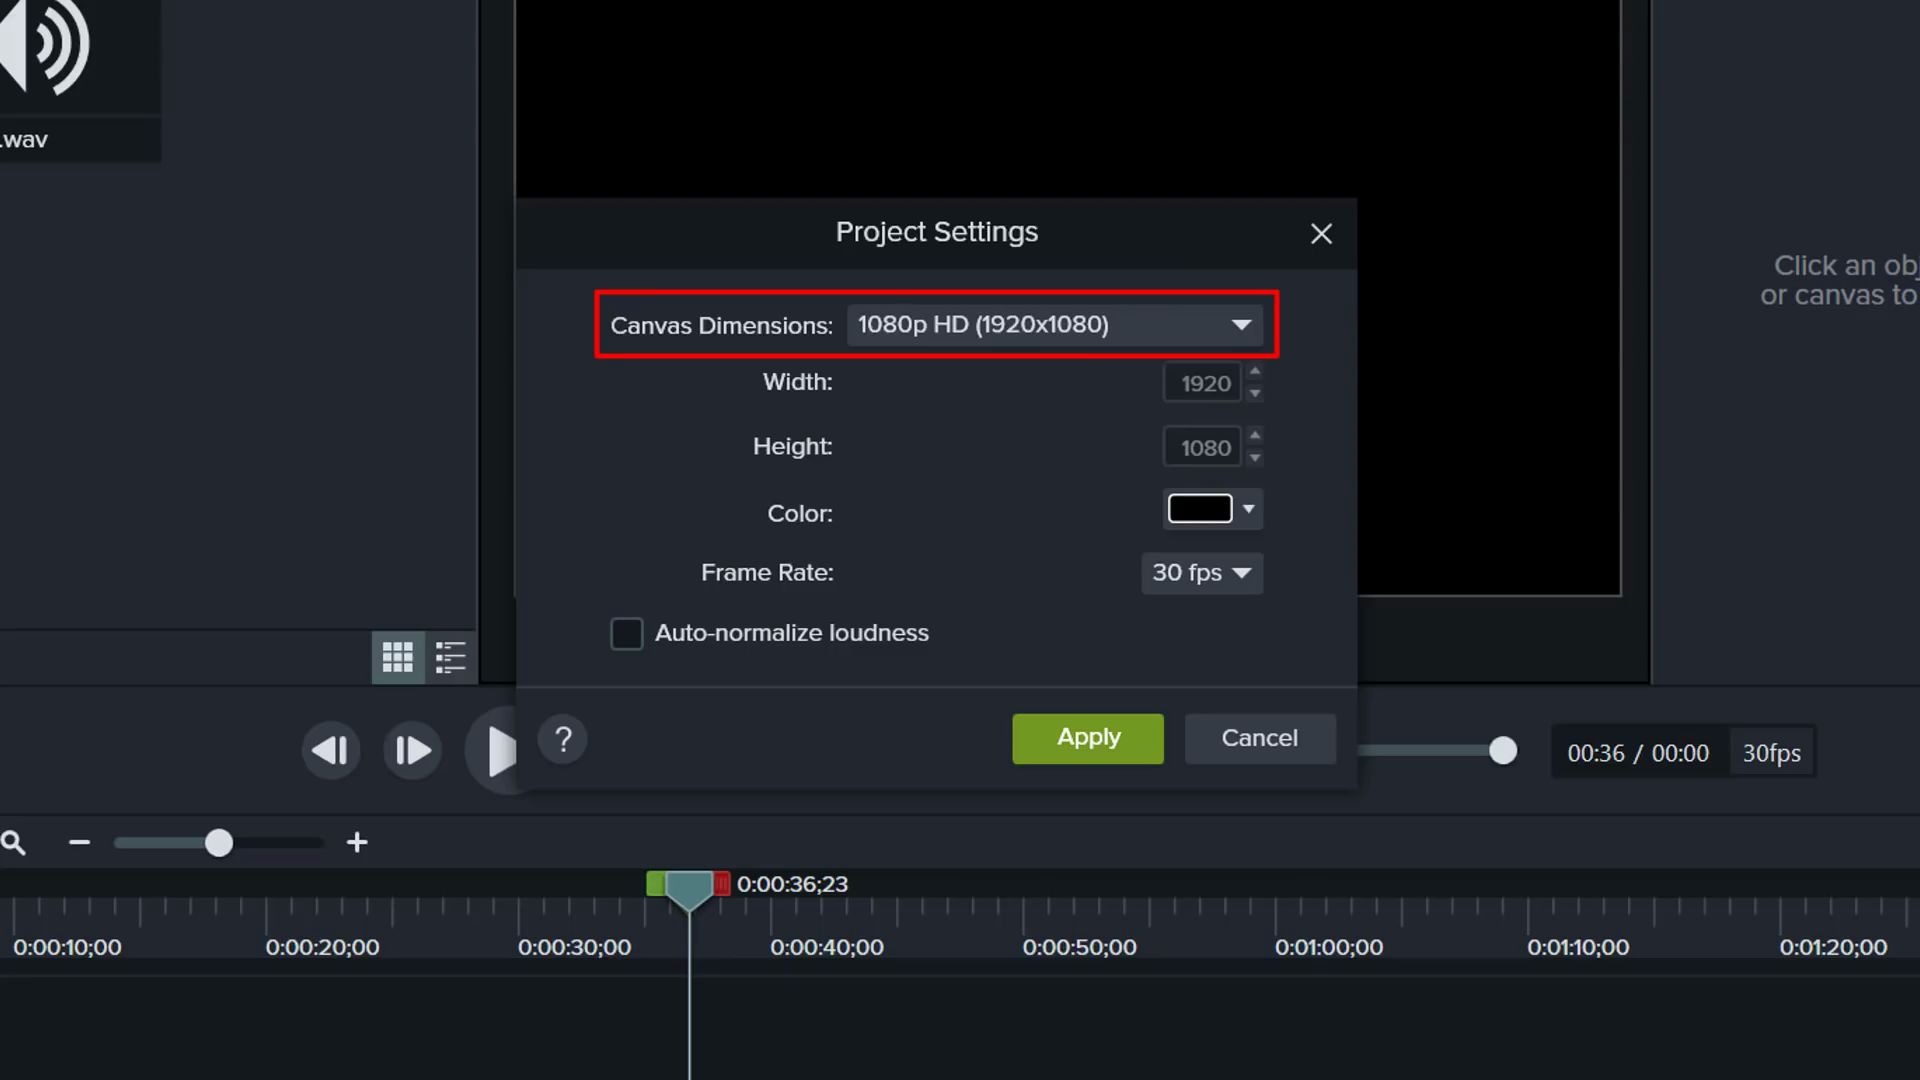This screenshot has height=1080, width=1920.
Task: Click the timeline zoom-in plus icon
Action: pyautogui.click(x=357, y=843)
